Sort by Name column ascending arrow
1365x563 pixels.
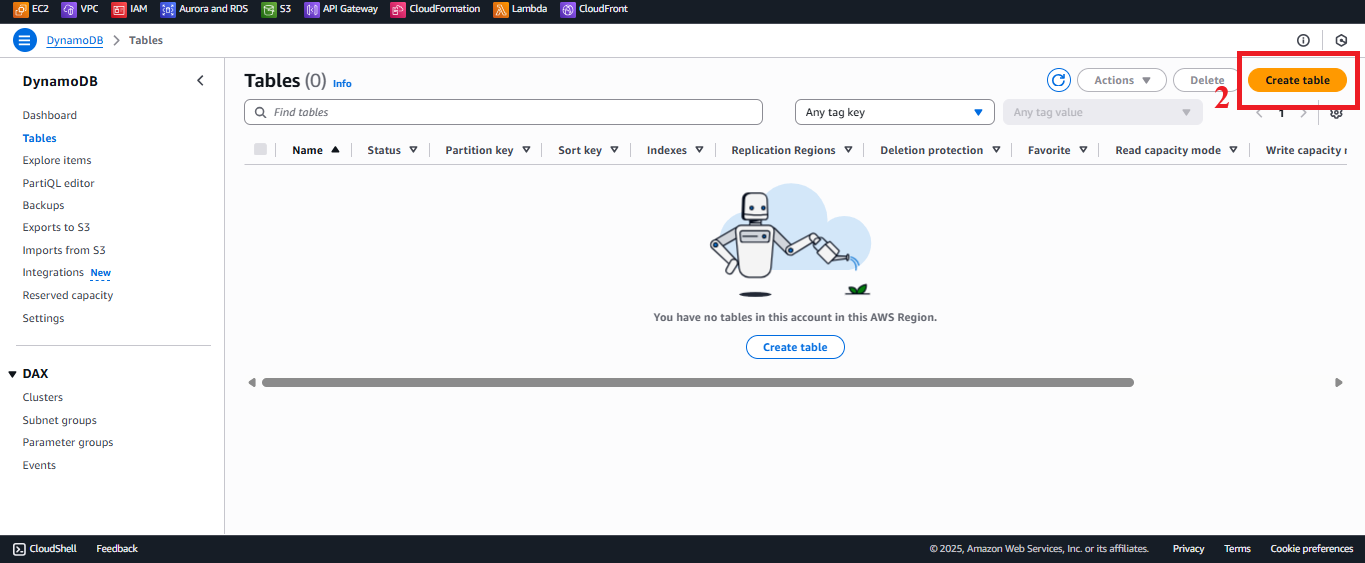(x=335, y=150)
